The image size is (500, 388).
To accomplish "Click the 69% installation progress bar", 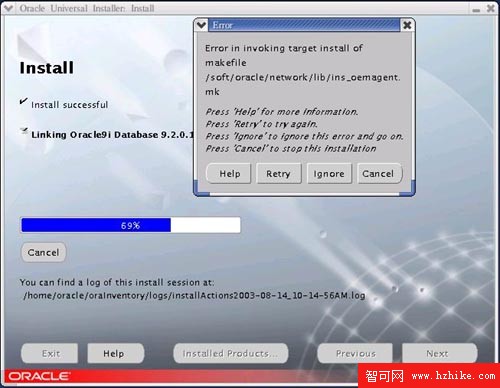I will click(x=130, y=225).
